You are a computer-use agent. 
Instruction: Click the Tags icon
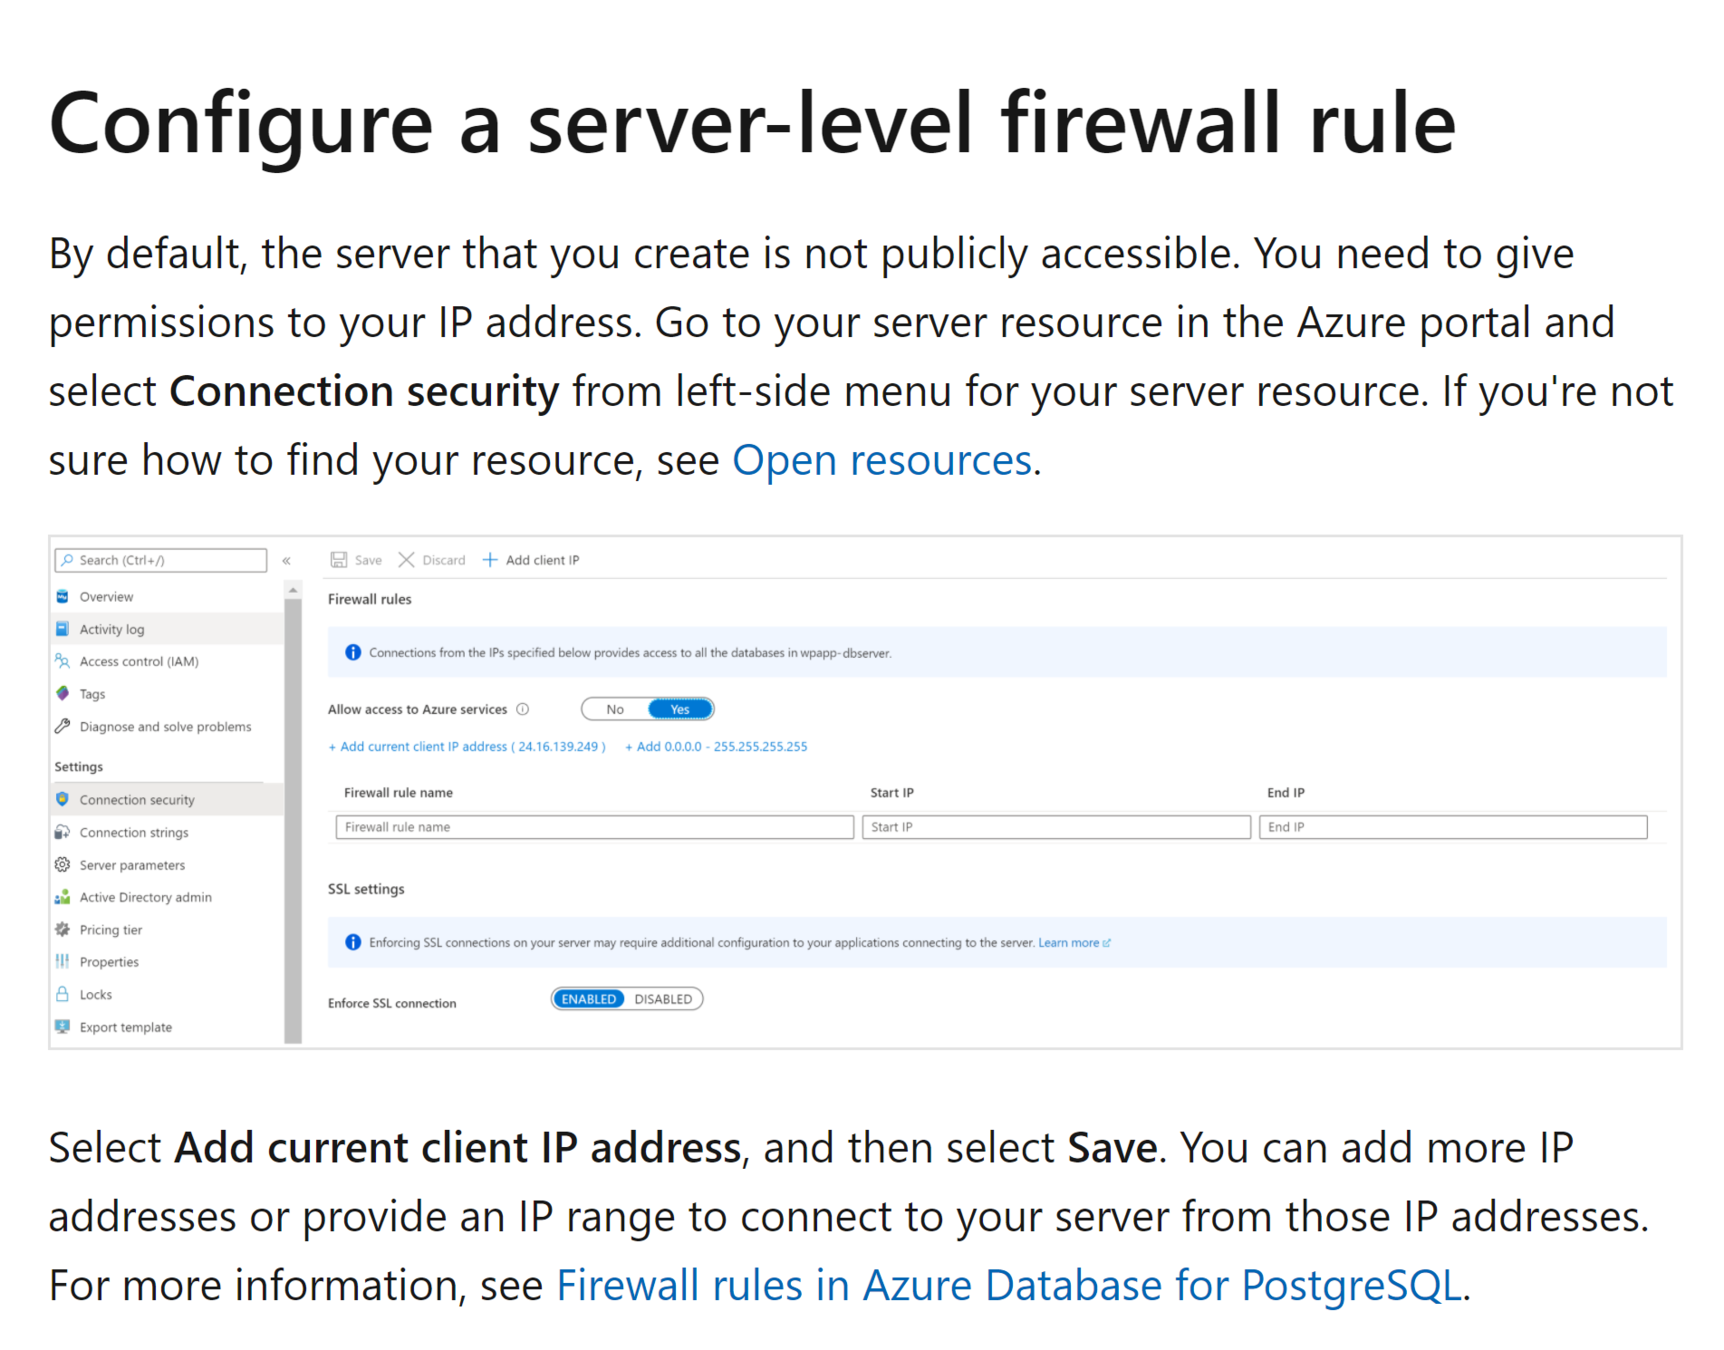(63, 693)
